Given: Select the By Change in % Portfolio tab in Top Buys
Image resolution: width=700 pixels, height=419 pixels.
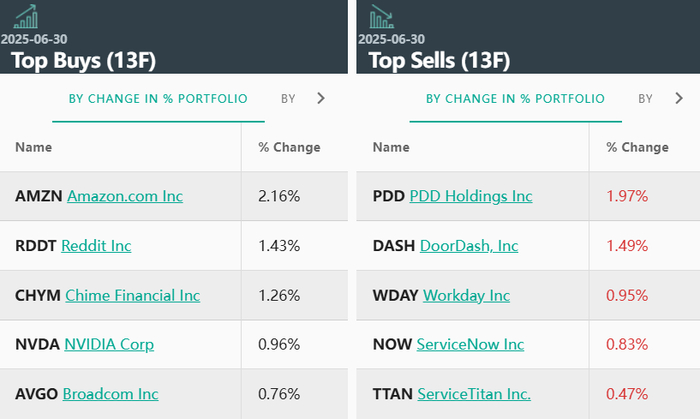Looking at the screenshot, I should 158,99.
